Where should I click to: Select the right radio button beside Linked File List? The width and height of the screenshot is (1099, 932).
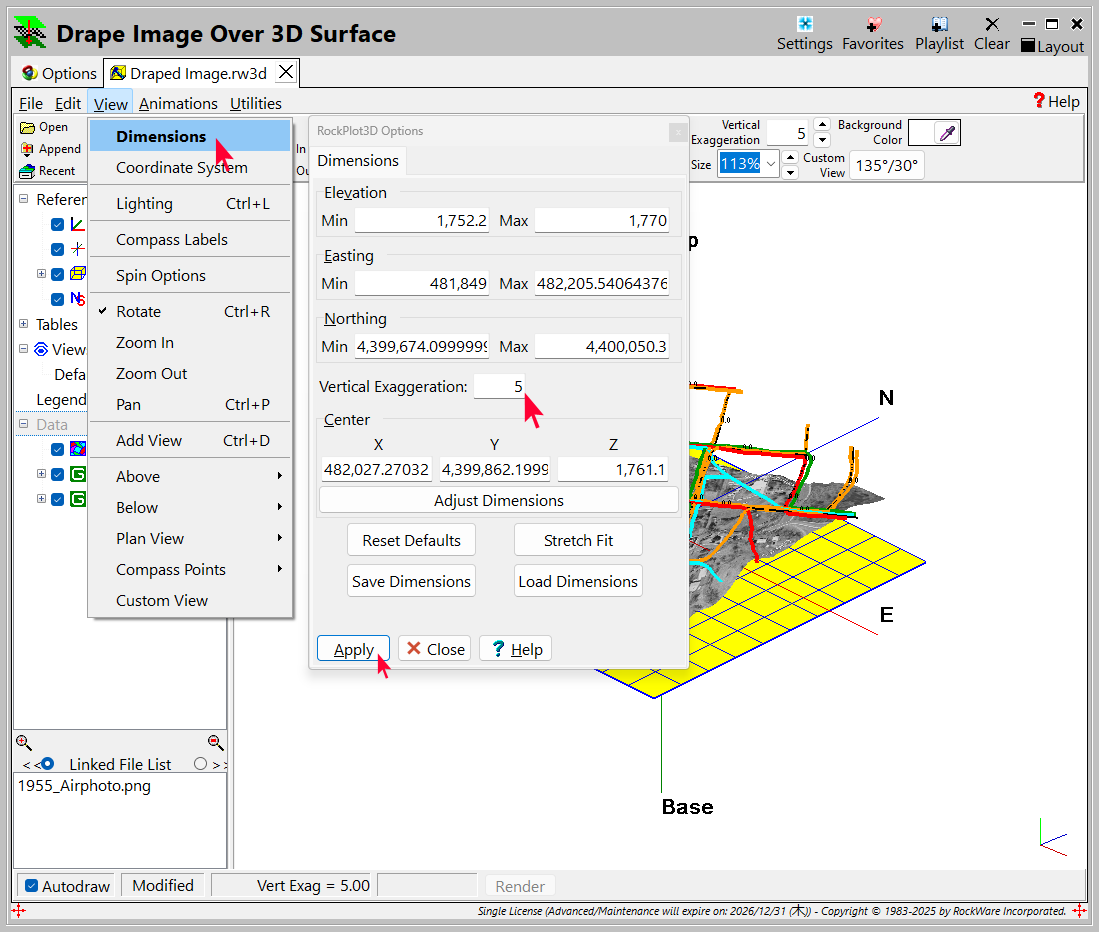(x=201, y=764)
